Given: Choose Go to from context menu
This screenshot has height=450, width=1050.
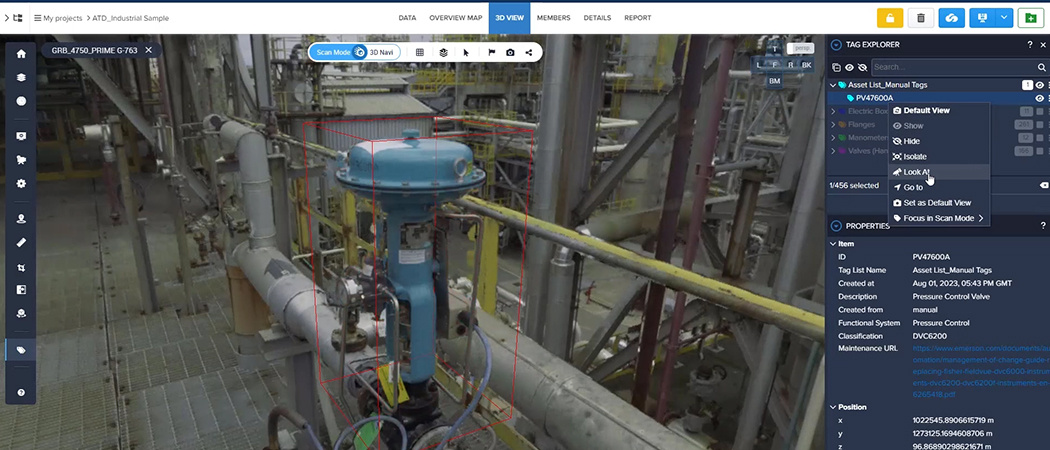Looking at the screenshot, I should point(939,188).
